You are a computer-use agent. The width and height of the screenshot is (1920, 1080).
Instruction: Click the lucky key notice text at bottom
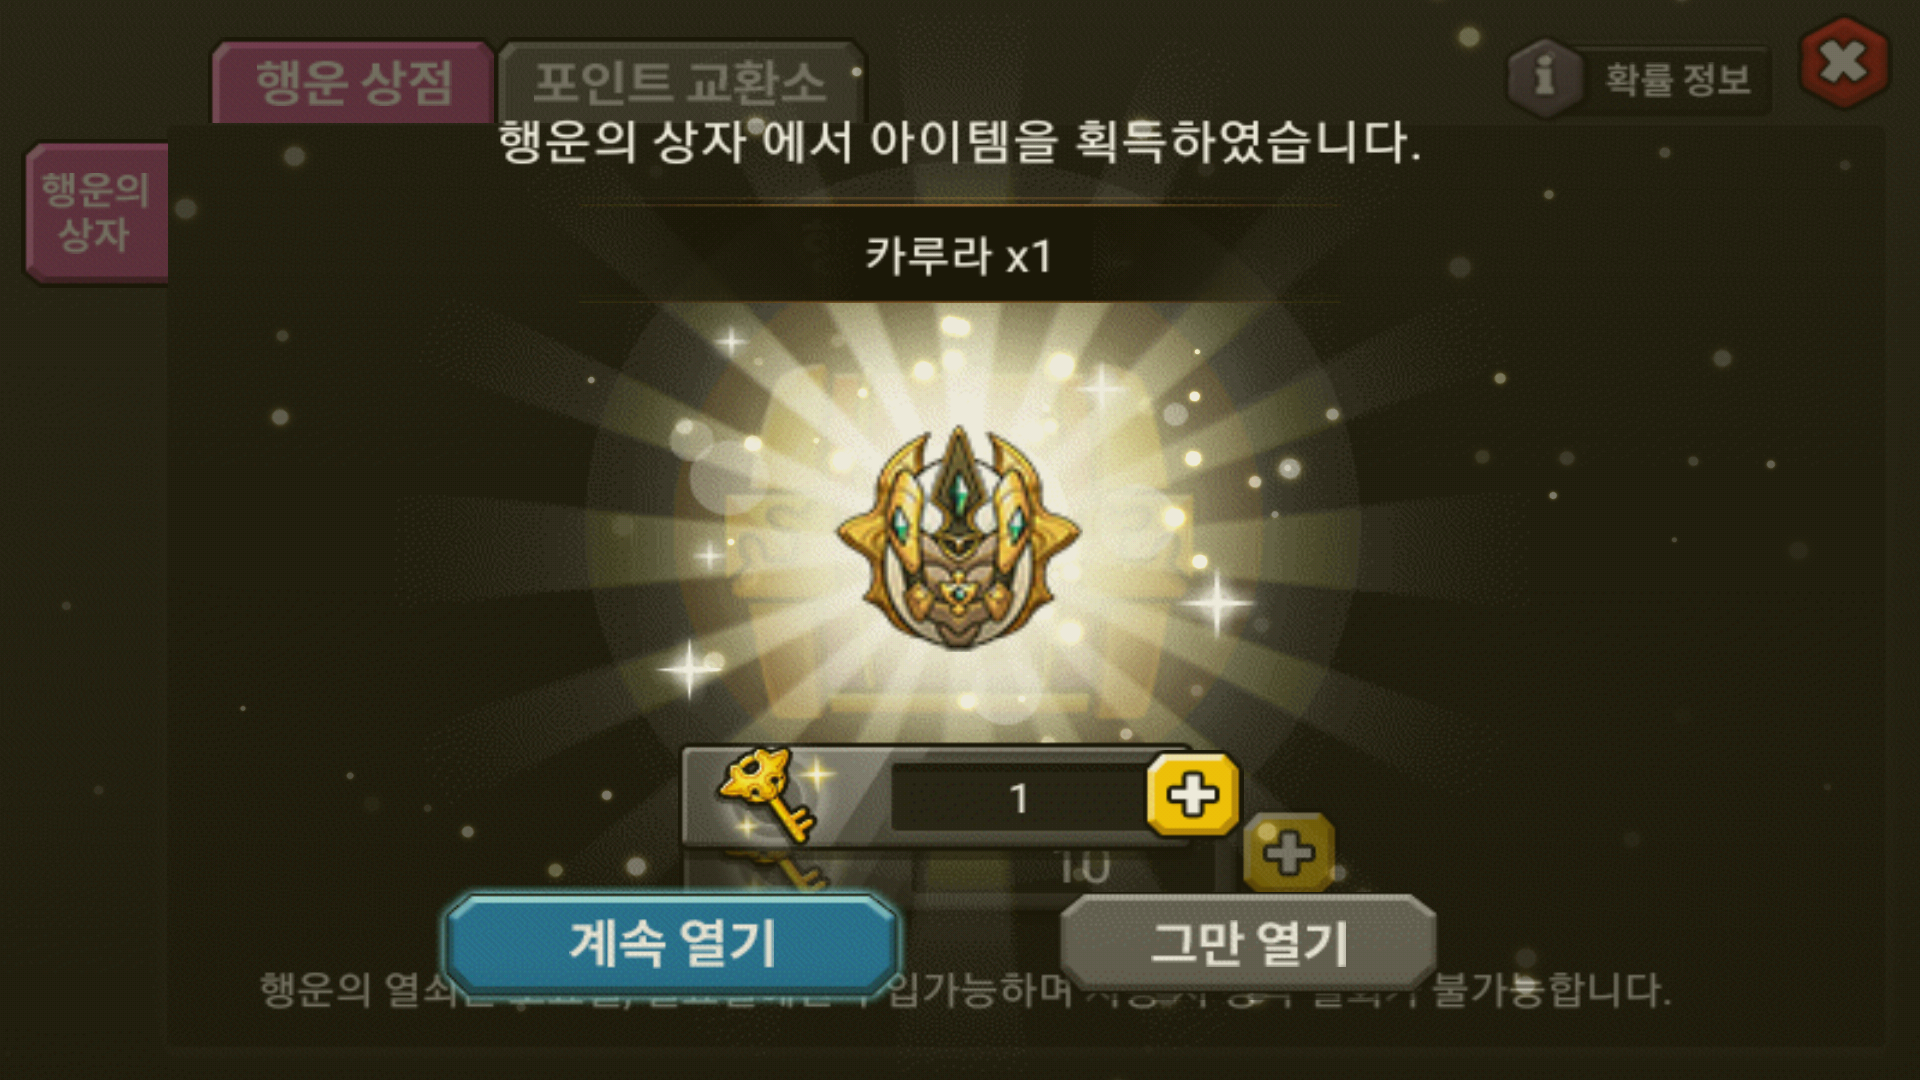965,990
